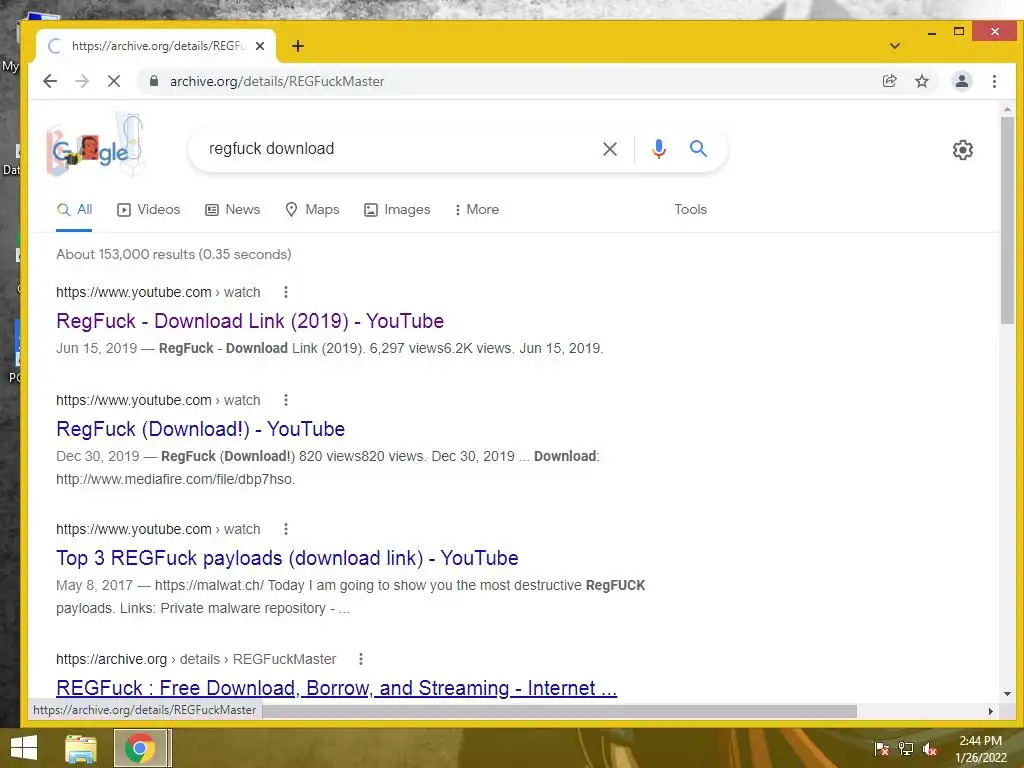
Task: Open the taskbar clock showing 2:44 PM
Action: pos(980,749)
